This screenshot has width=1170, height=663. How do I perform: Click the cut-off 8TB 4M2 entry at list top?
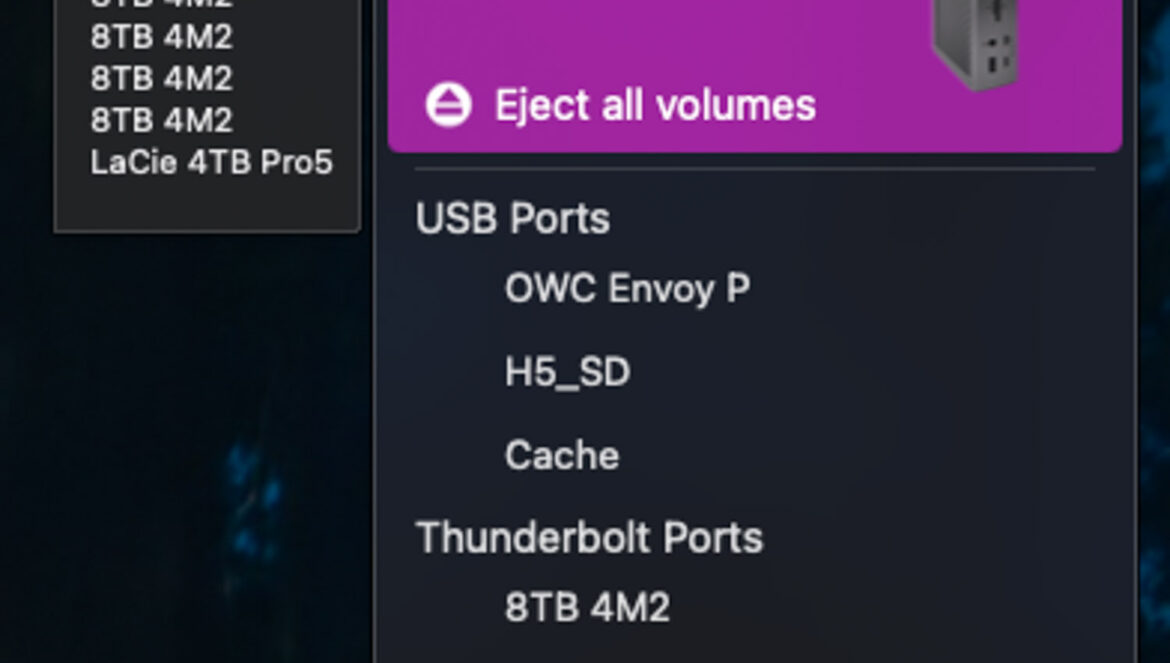[x=161, y=4]
